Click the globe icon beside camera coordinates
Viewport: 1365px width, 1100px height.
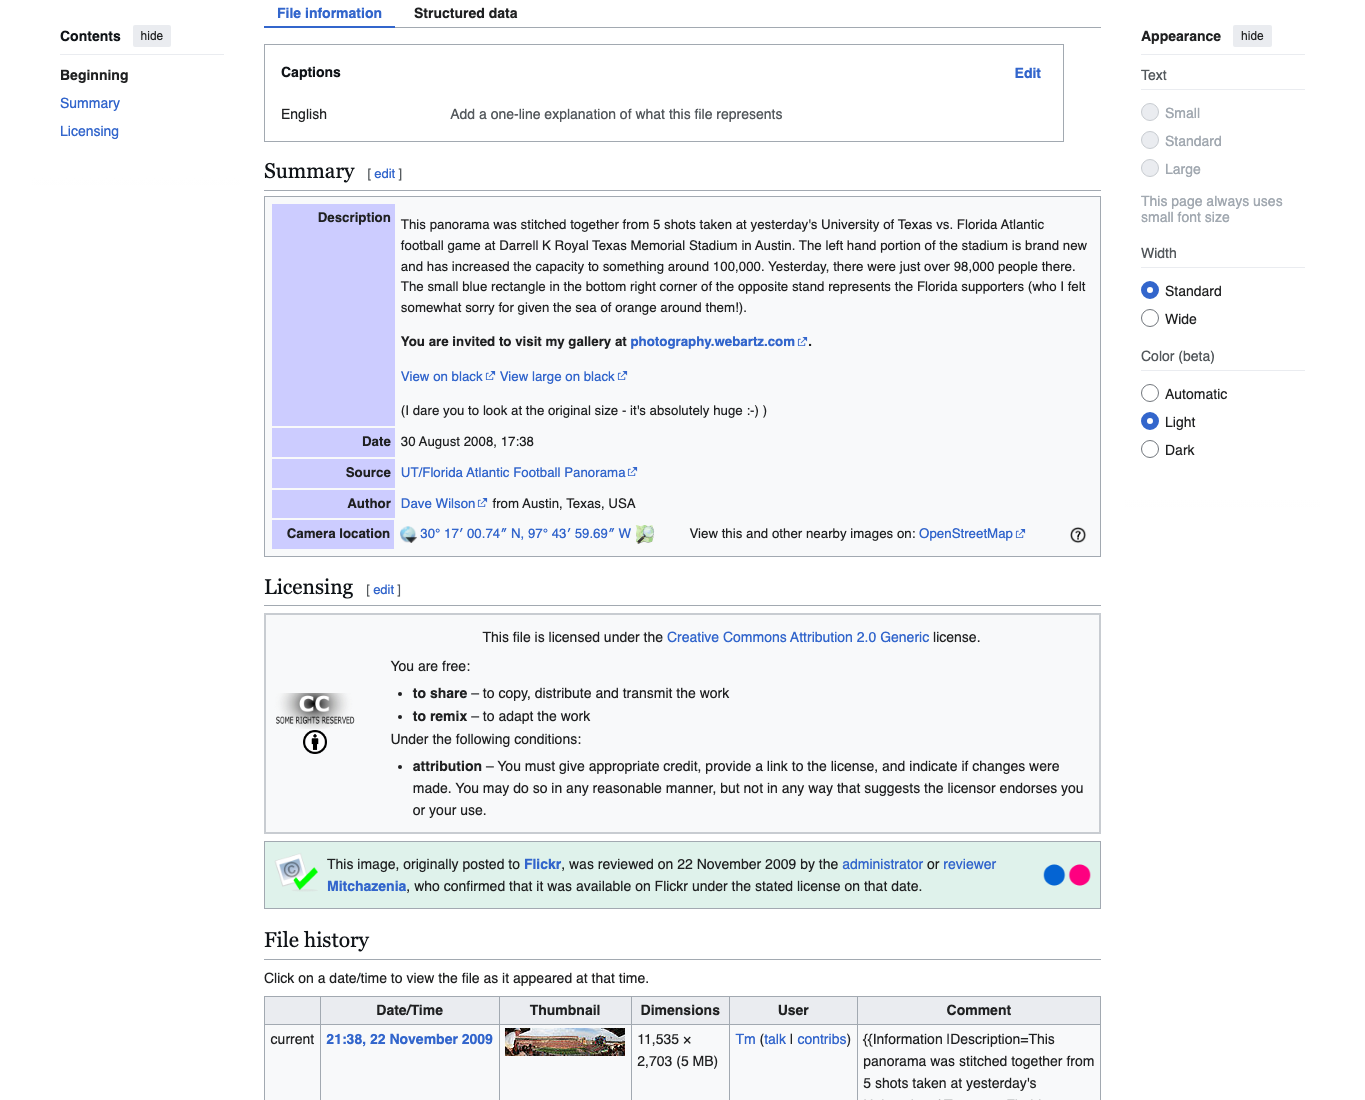pos(408,535)
